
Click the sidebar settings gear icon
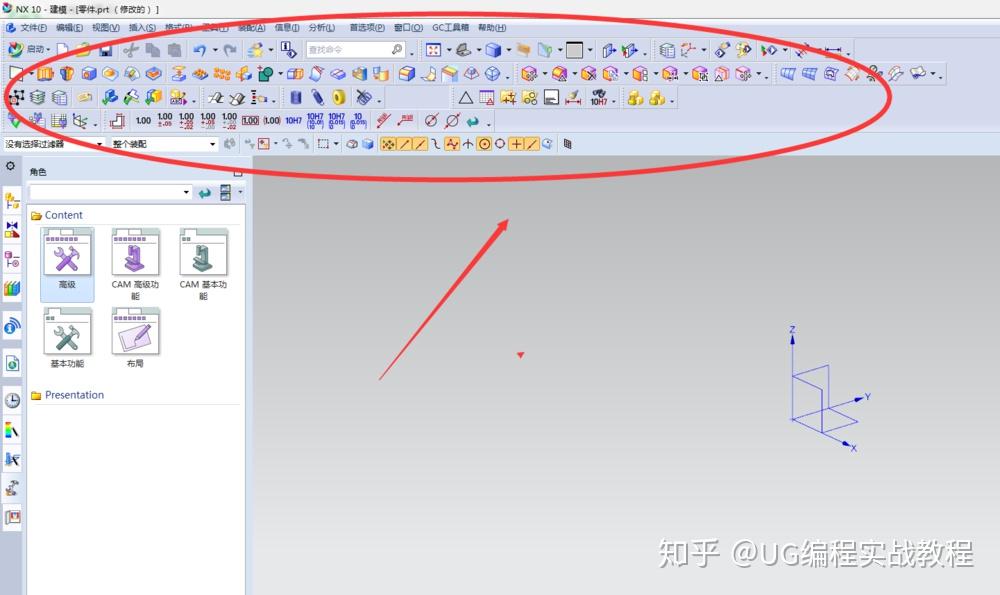(11, 166)
